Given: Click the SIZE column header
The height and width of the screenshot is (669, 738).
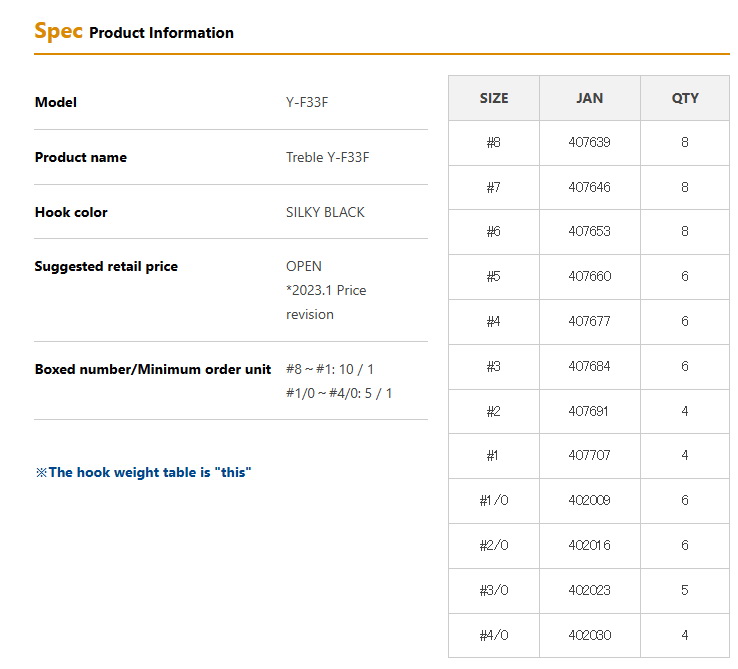Looking at the screenshot, I should [494, 98].
